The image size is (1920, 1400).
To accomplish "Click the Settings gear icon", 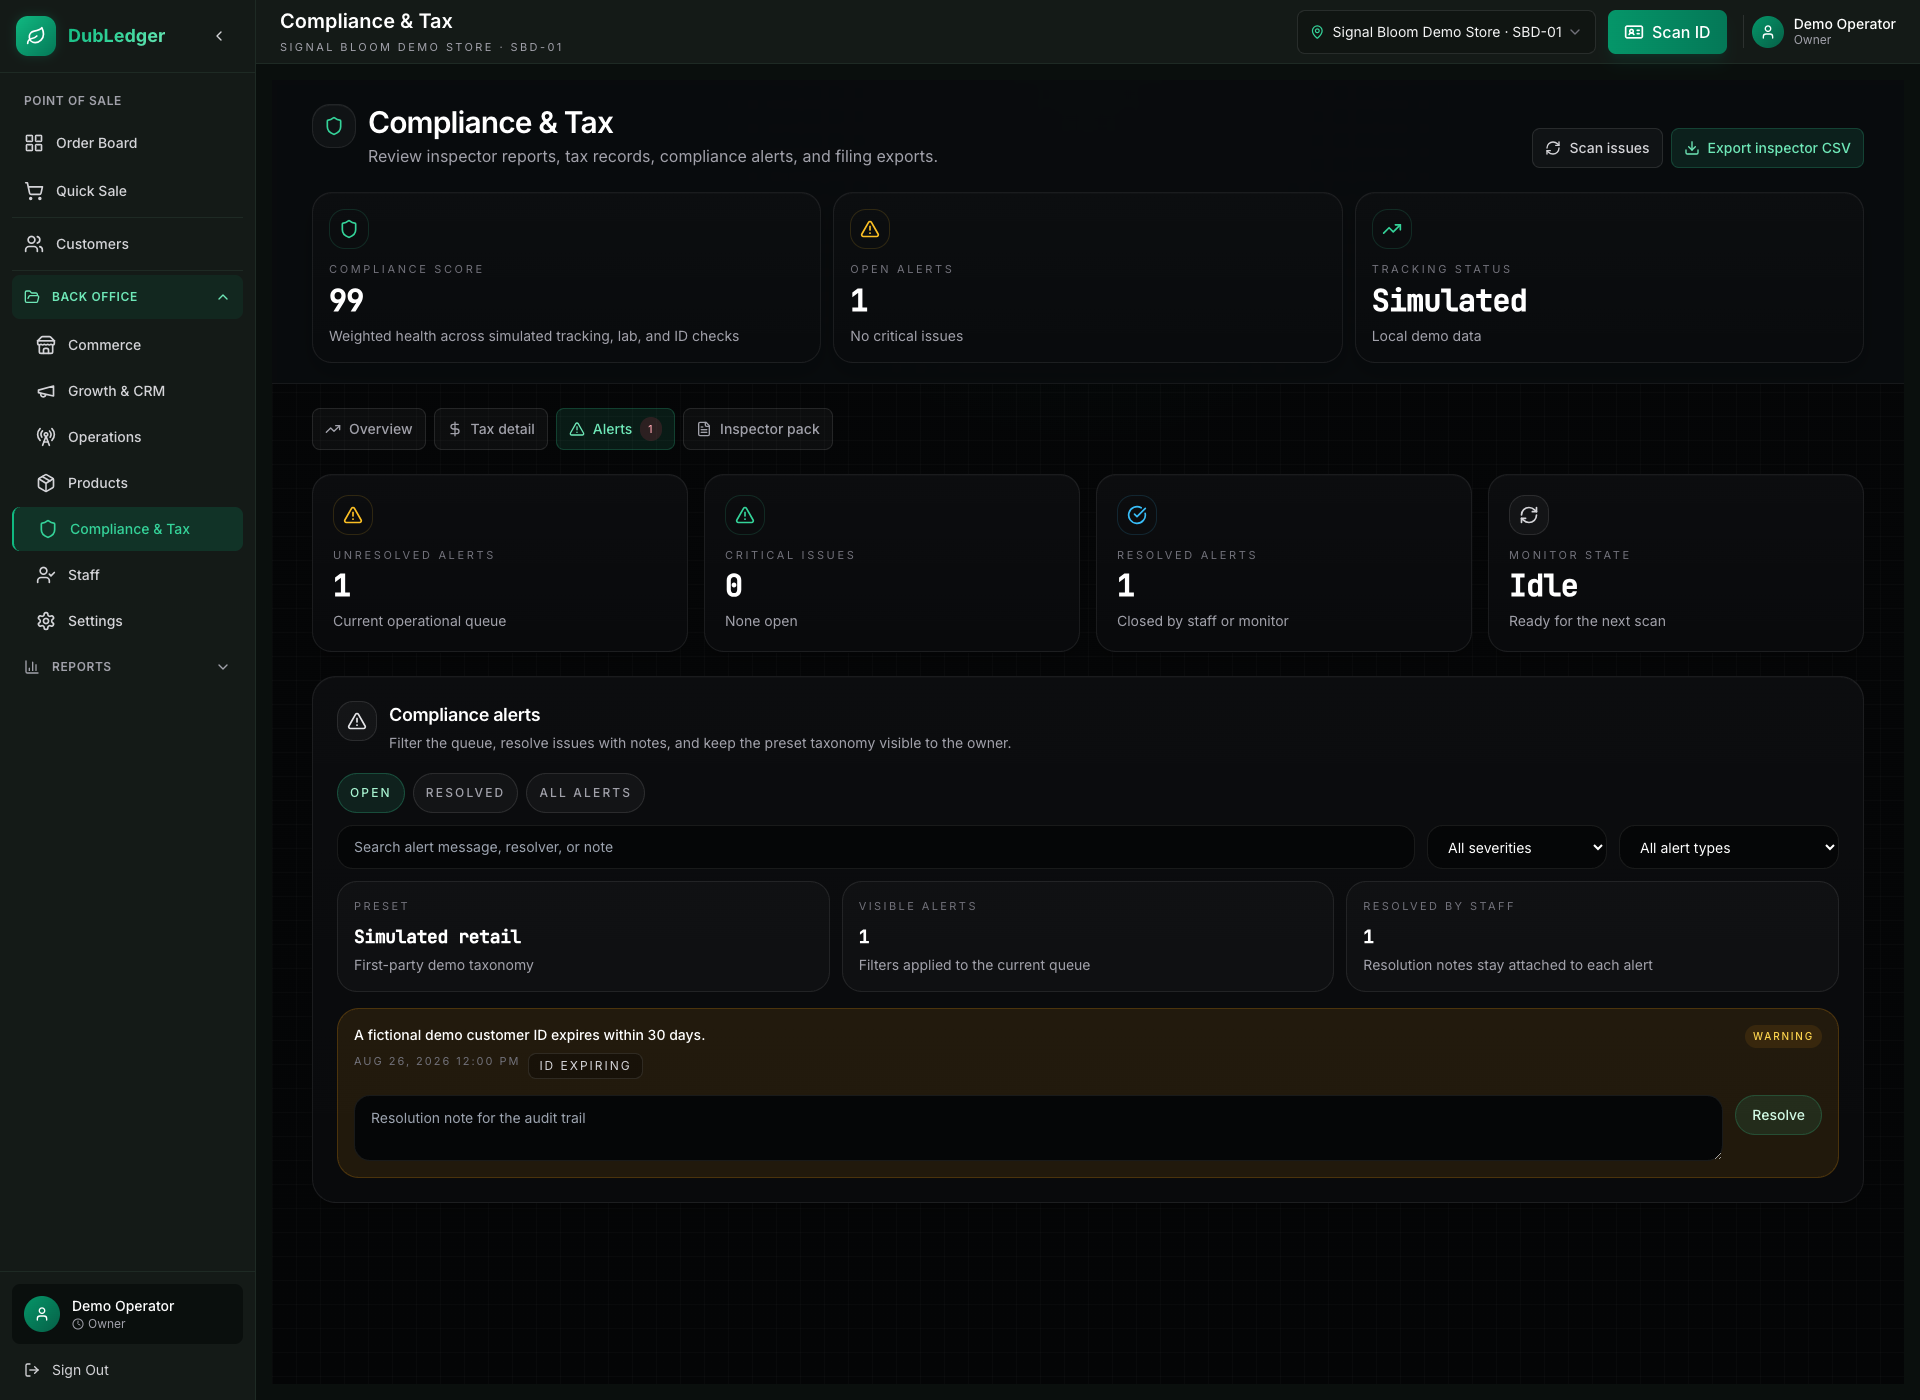I will 46,621.
